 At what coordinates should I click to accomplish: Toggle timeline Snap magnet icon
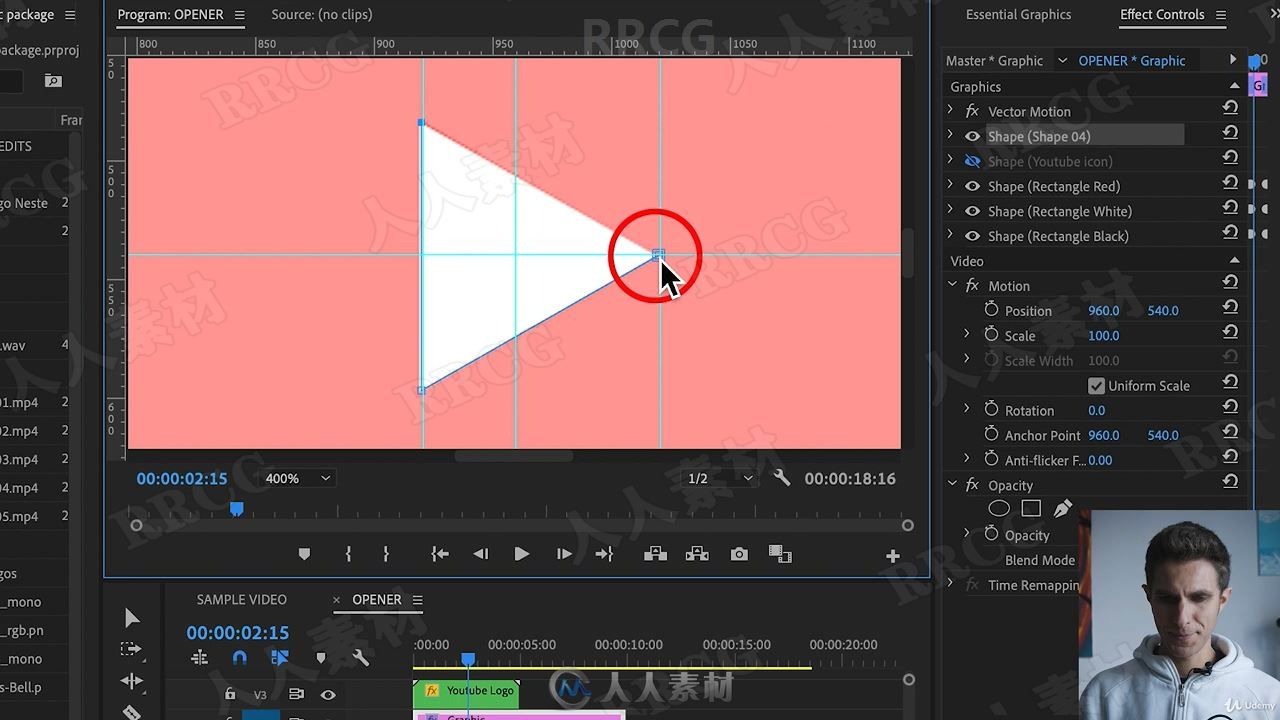pyautogui.click(x=239, y=658)
